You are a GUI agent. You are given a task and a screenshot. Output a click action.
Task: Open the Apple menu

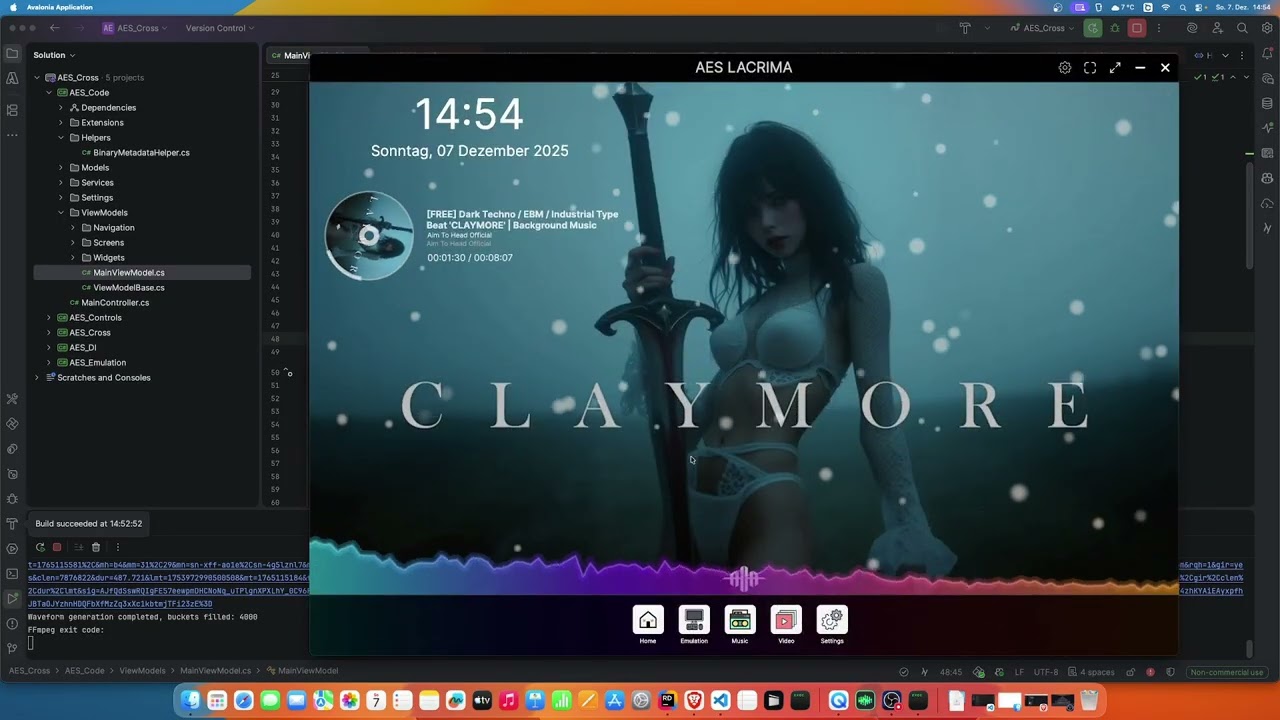coord(13,7)
